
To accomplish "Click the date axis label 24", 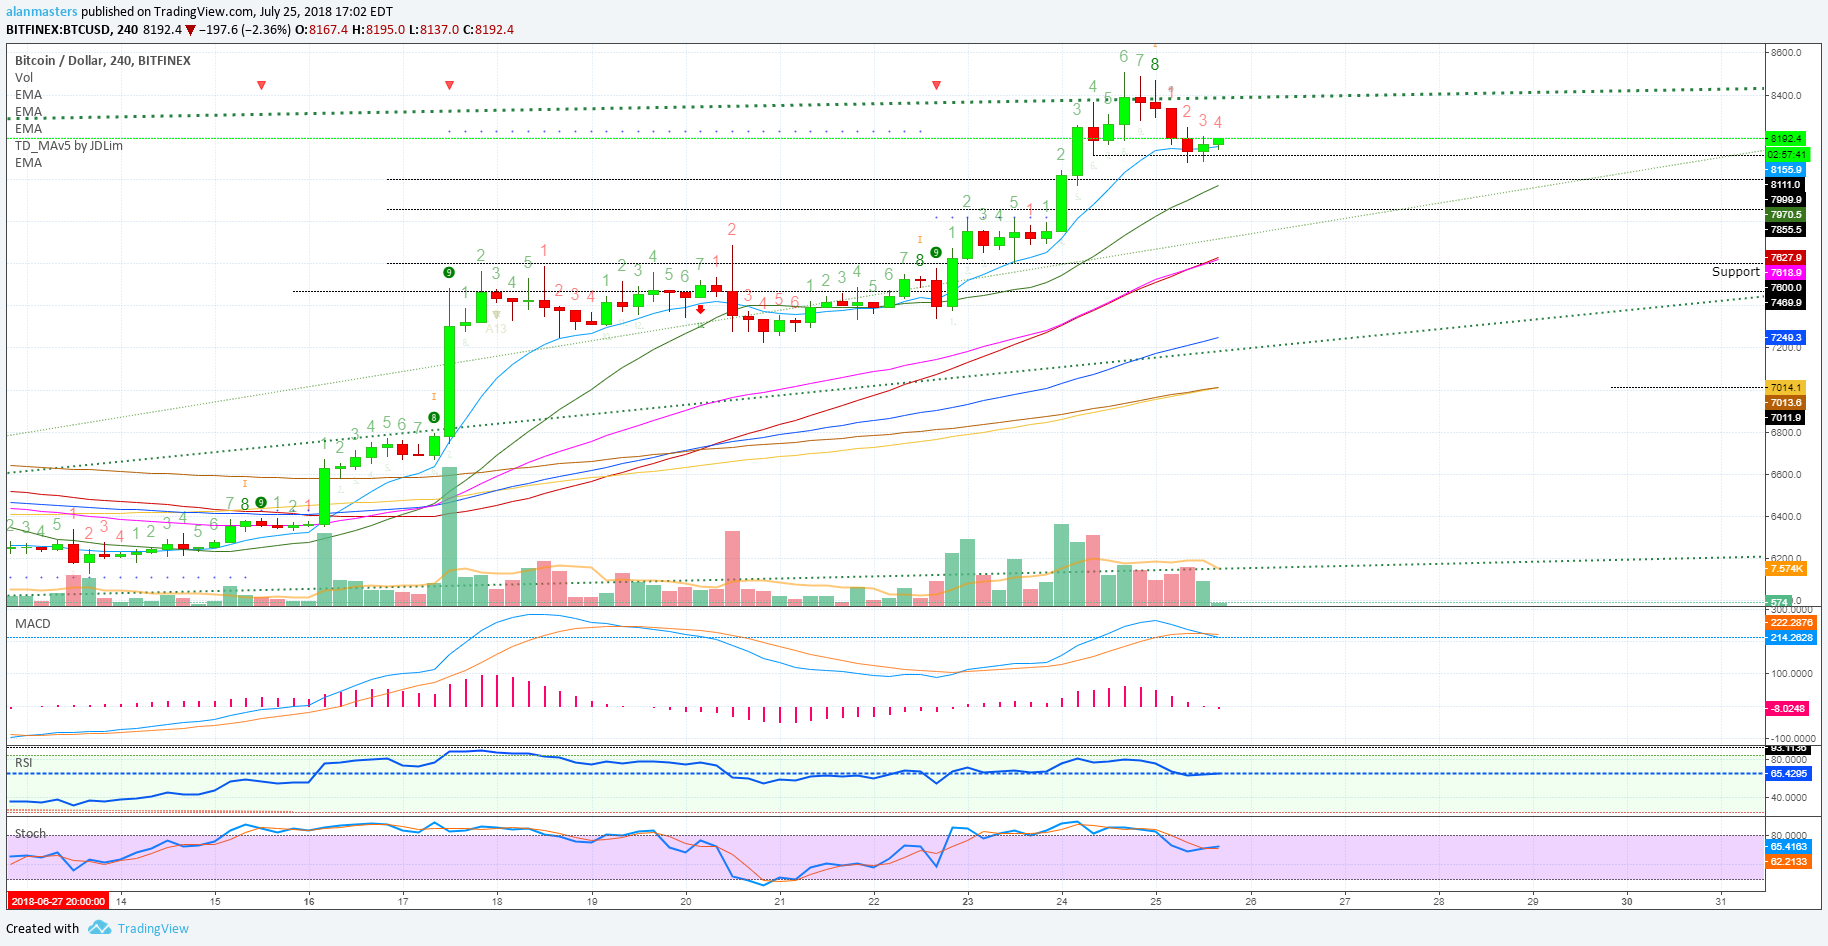I will [1061, 902].
